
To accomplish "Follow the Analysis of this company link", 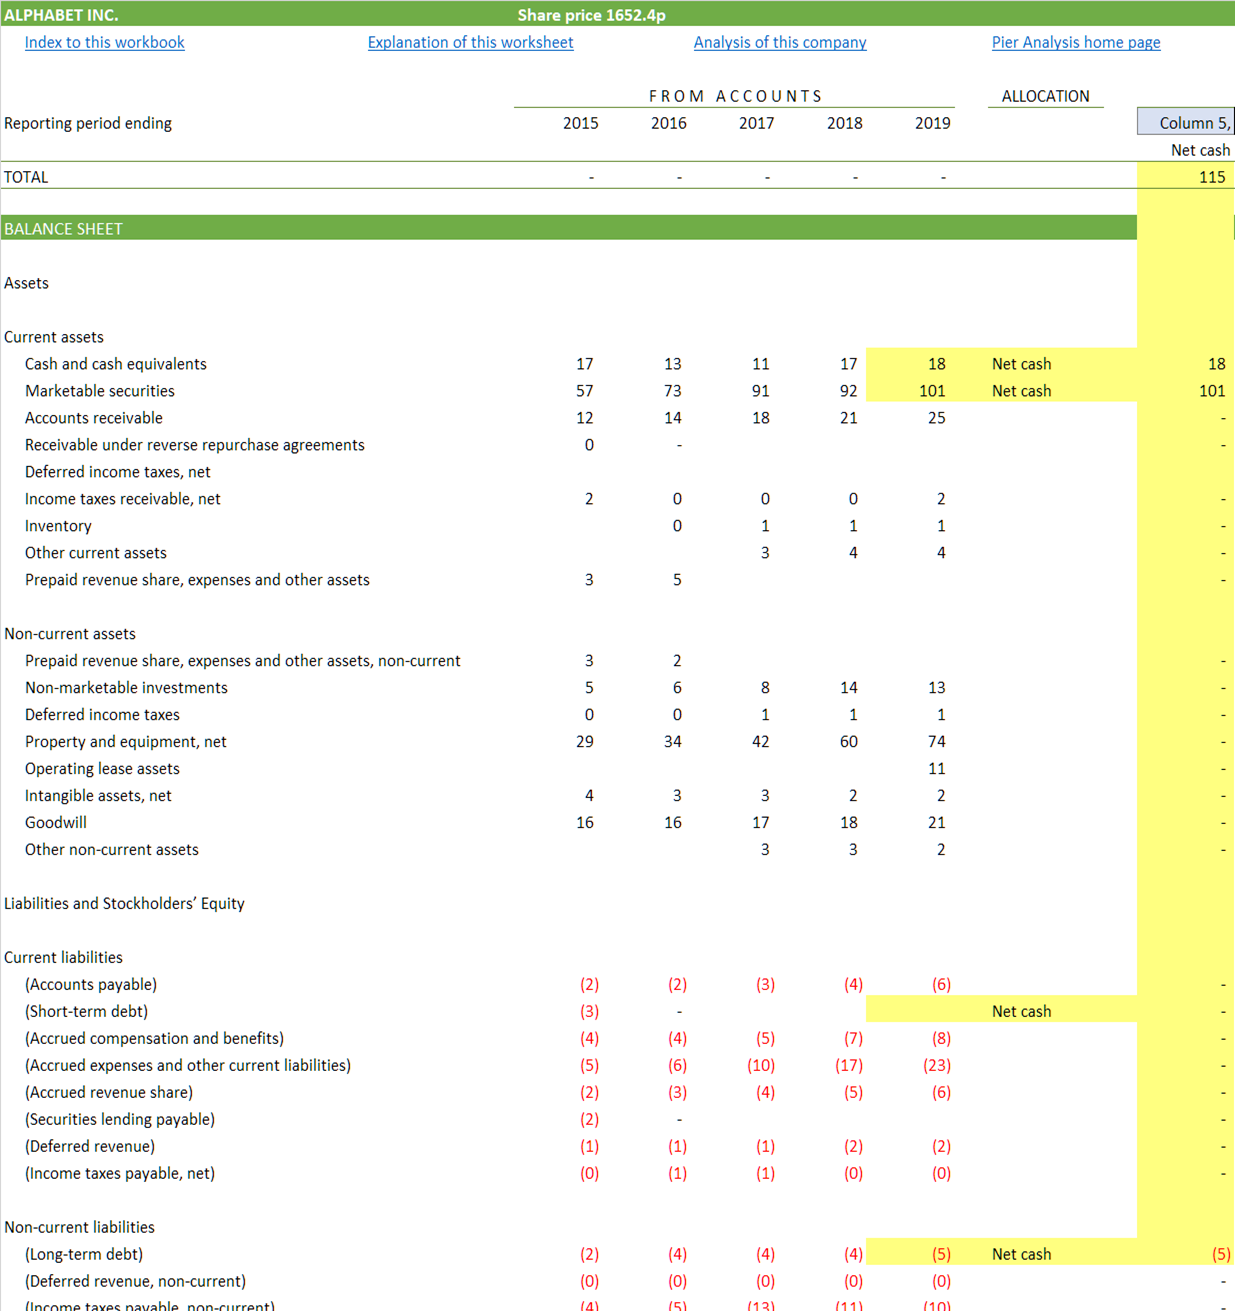I will point(780,42).
